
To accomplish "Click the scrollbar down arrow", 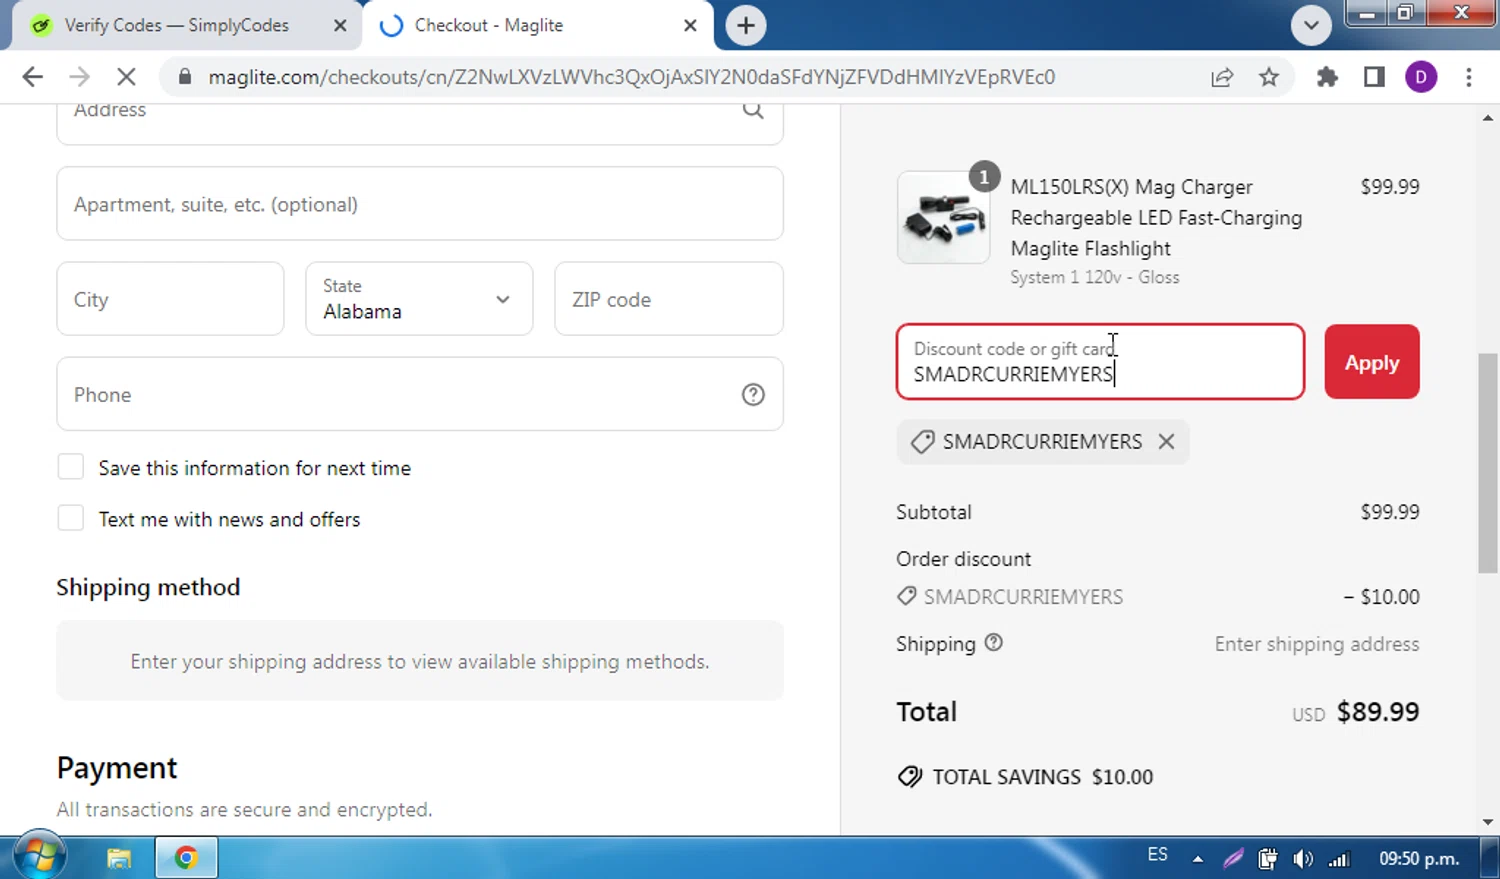I will [1488, 822].
